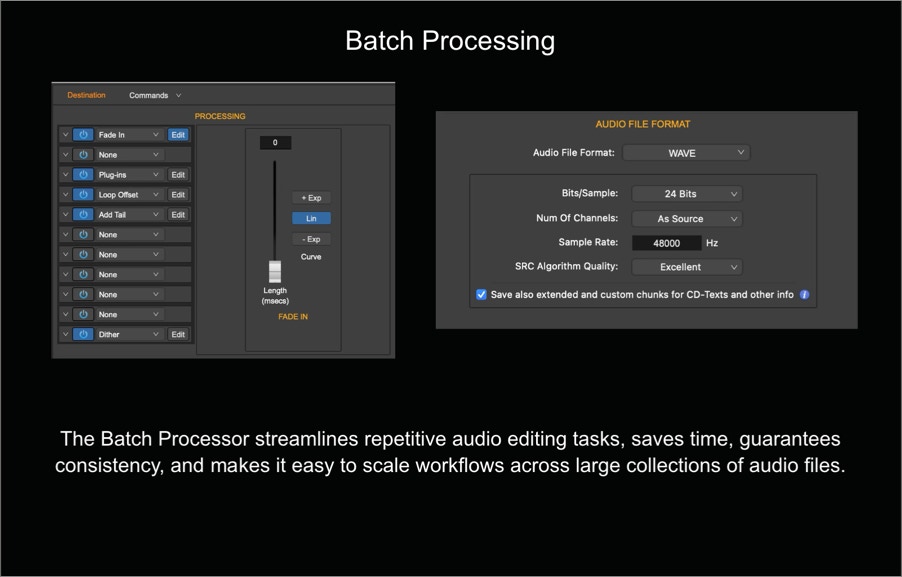
Task: Click Edit button for Loop Offset
Action: click(x=178, y=195)
